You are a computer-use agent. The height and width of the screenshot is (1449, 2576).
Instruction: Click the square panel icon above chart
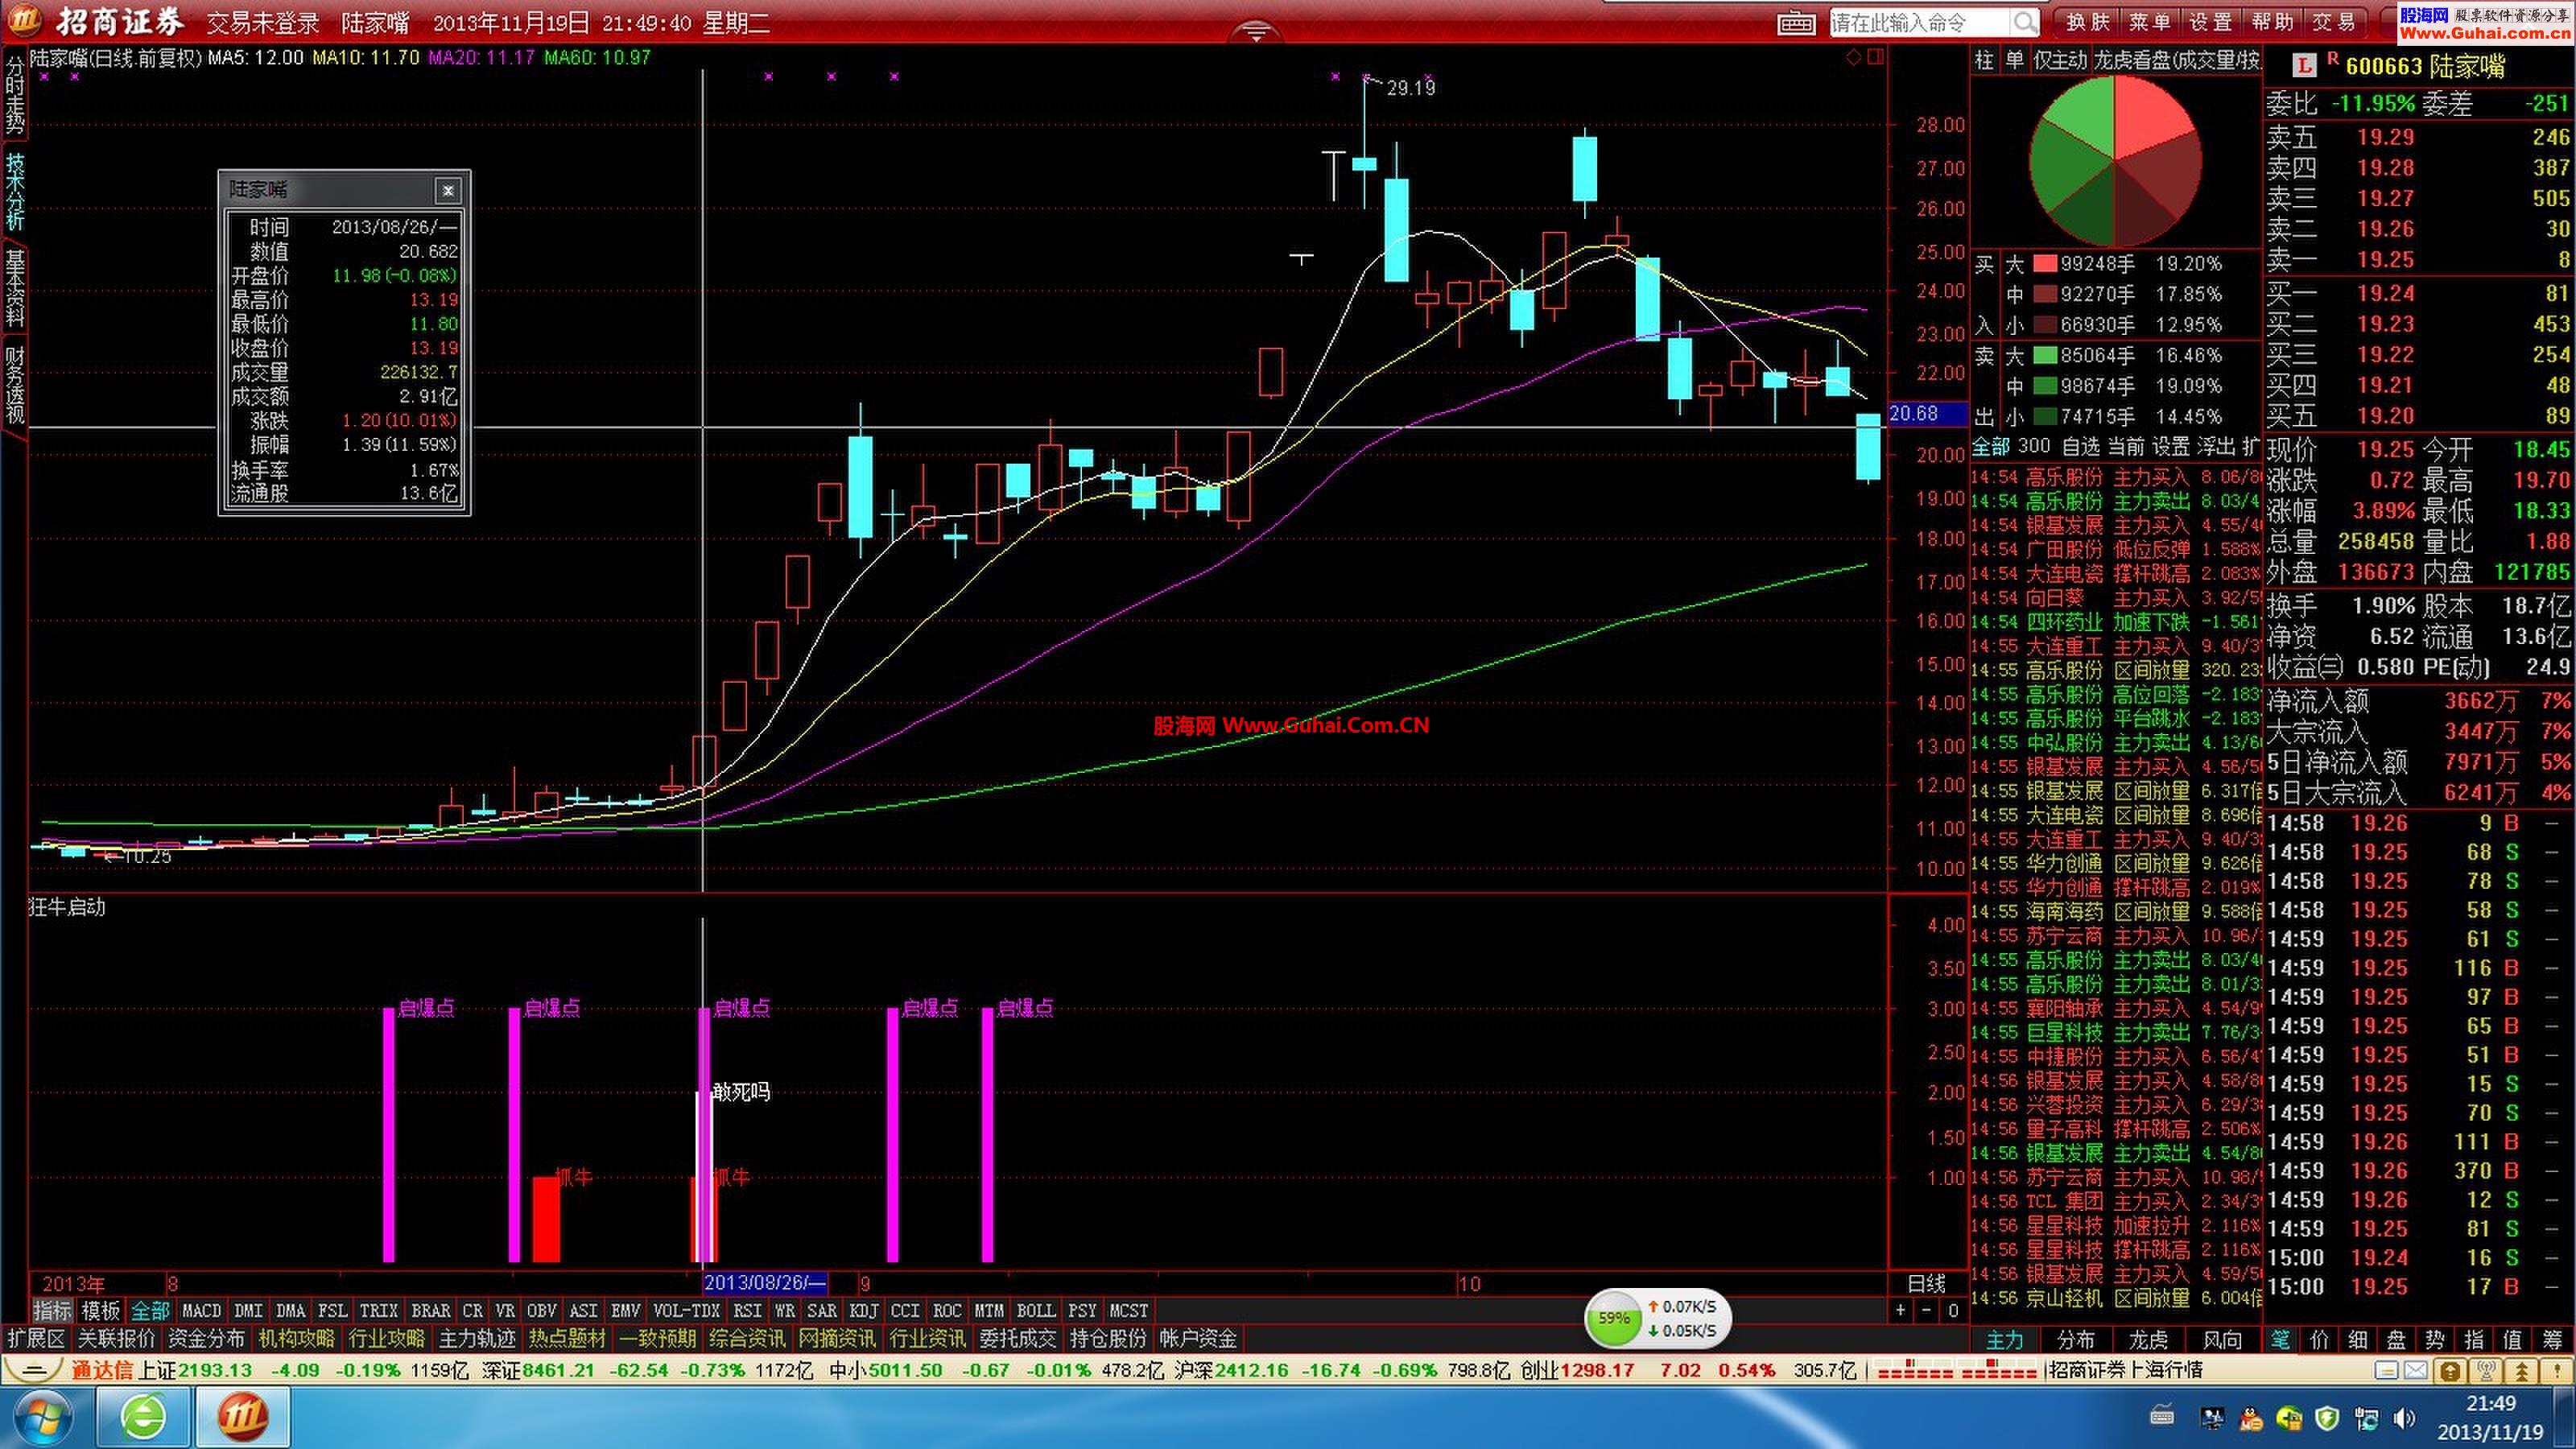coord(1875,58)
